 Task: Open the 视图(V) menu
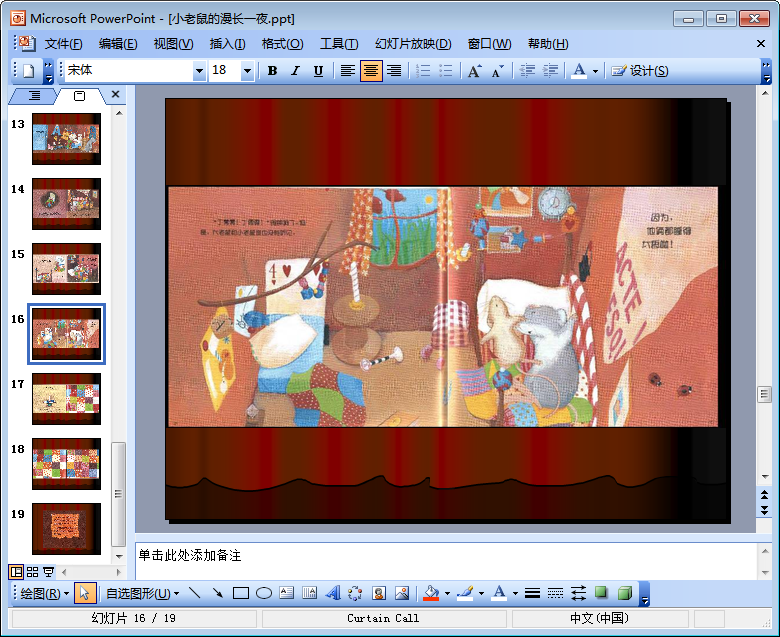(173, 44)
